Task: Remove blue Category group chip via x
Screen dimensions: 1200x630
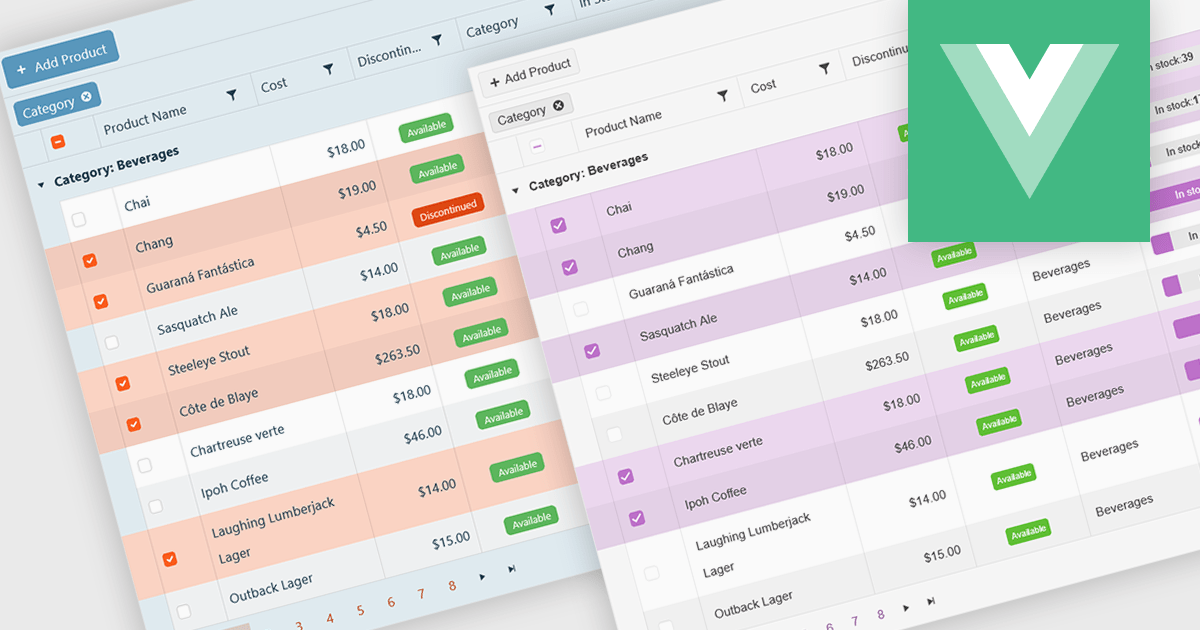Action: (x=86, y=96)
